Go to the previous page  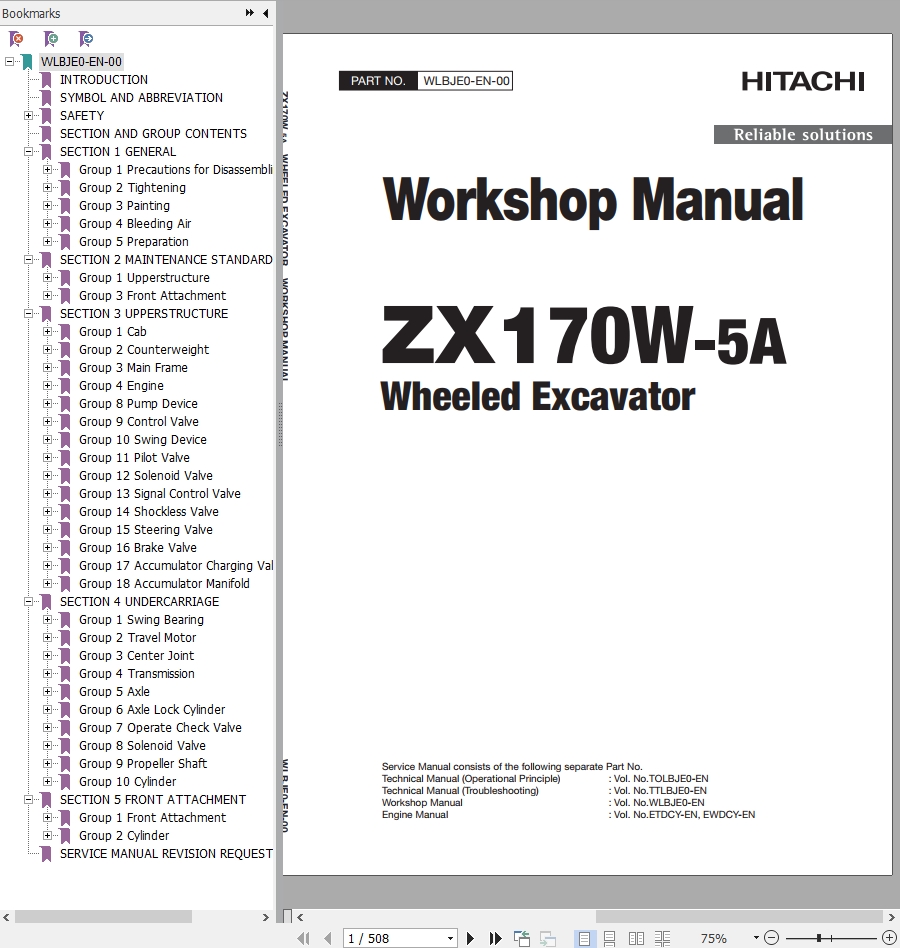tap(328, 938)
